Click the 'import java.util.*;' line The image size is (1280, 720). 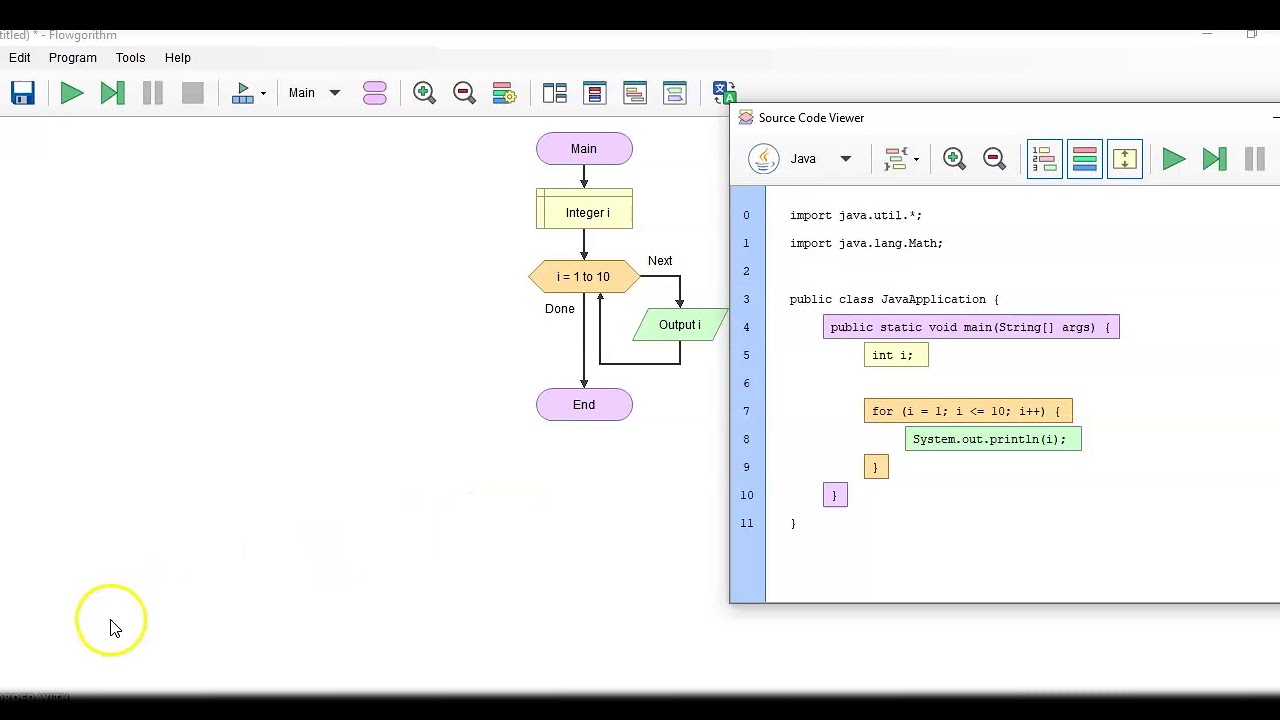[856, 215]
